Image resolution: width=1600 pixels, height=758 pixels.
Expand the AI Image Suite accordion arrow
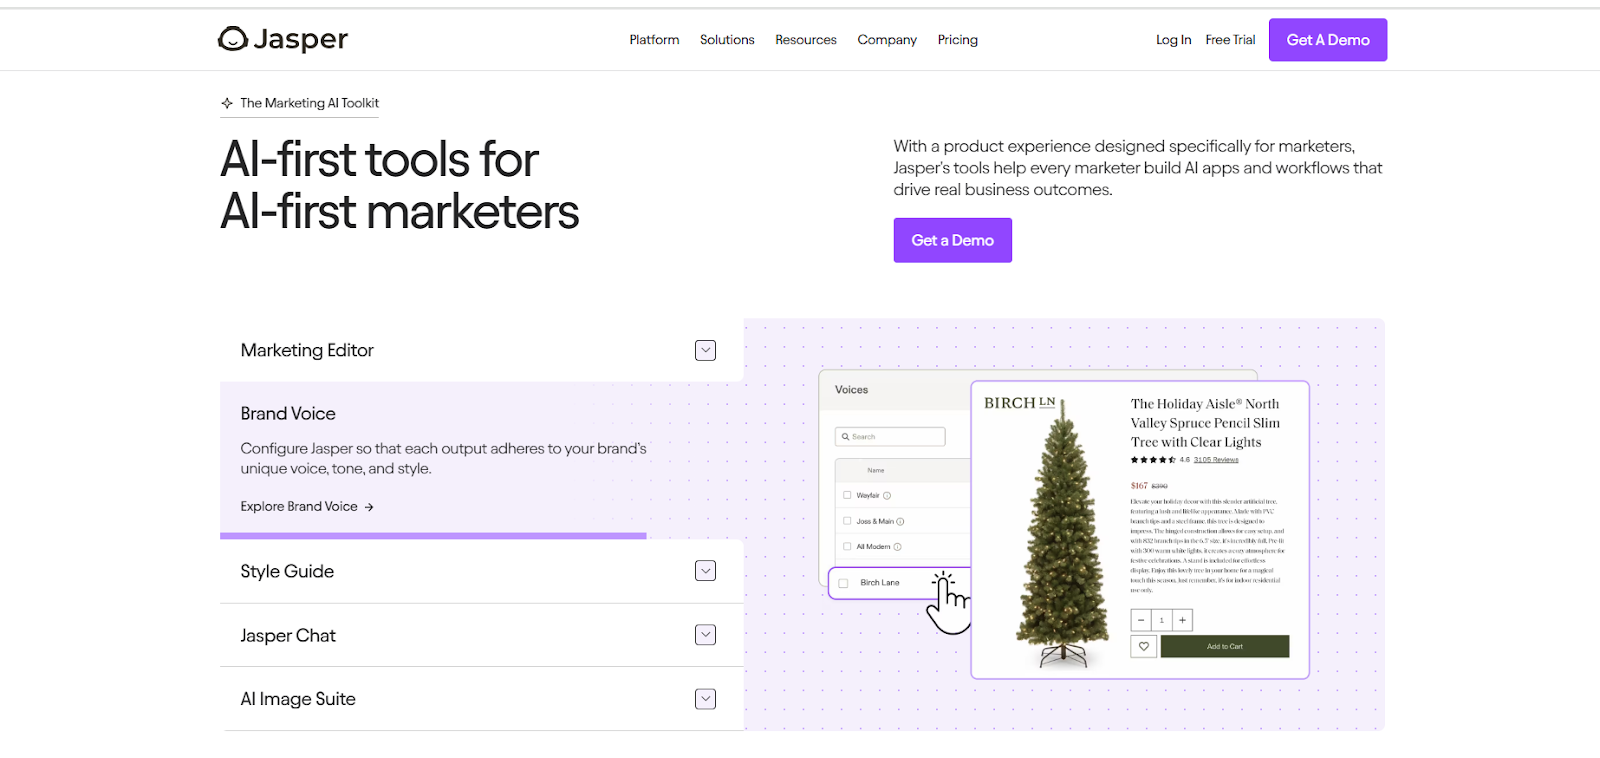[x=706, y=699]
